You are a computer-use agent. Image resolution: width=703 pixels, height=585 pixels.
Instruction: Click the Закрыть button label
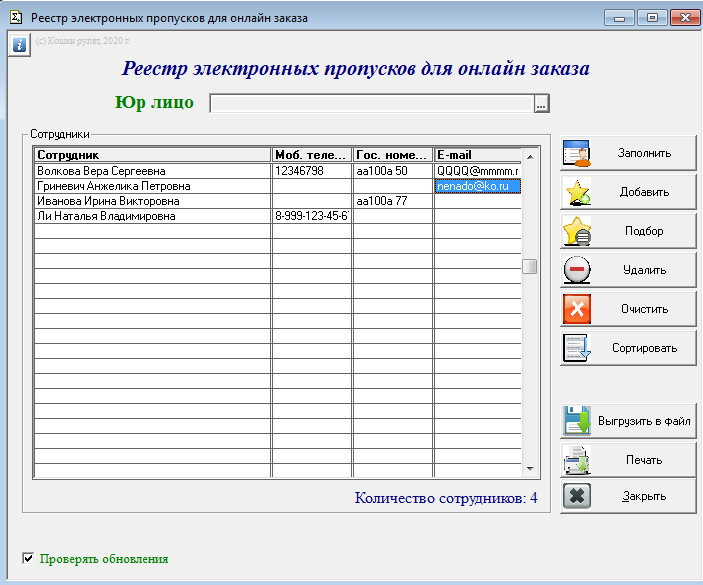pyautogui.click(x=644, y=496)
